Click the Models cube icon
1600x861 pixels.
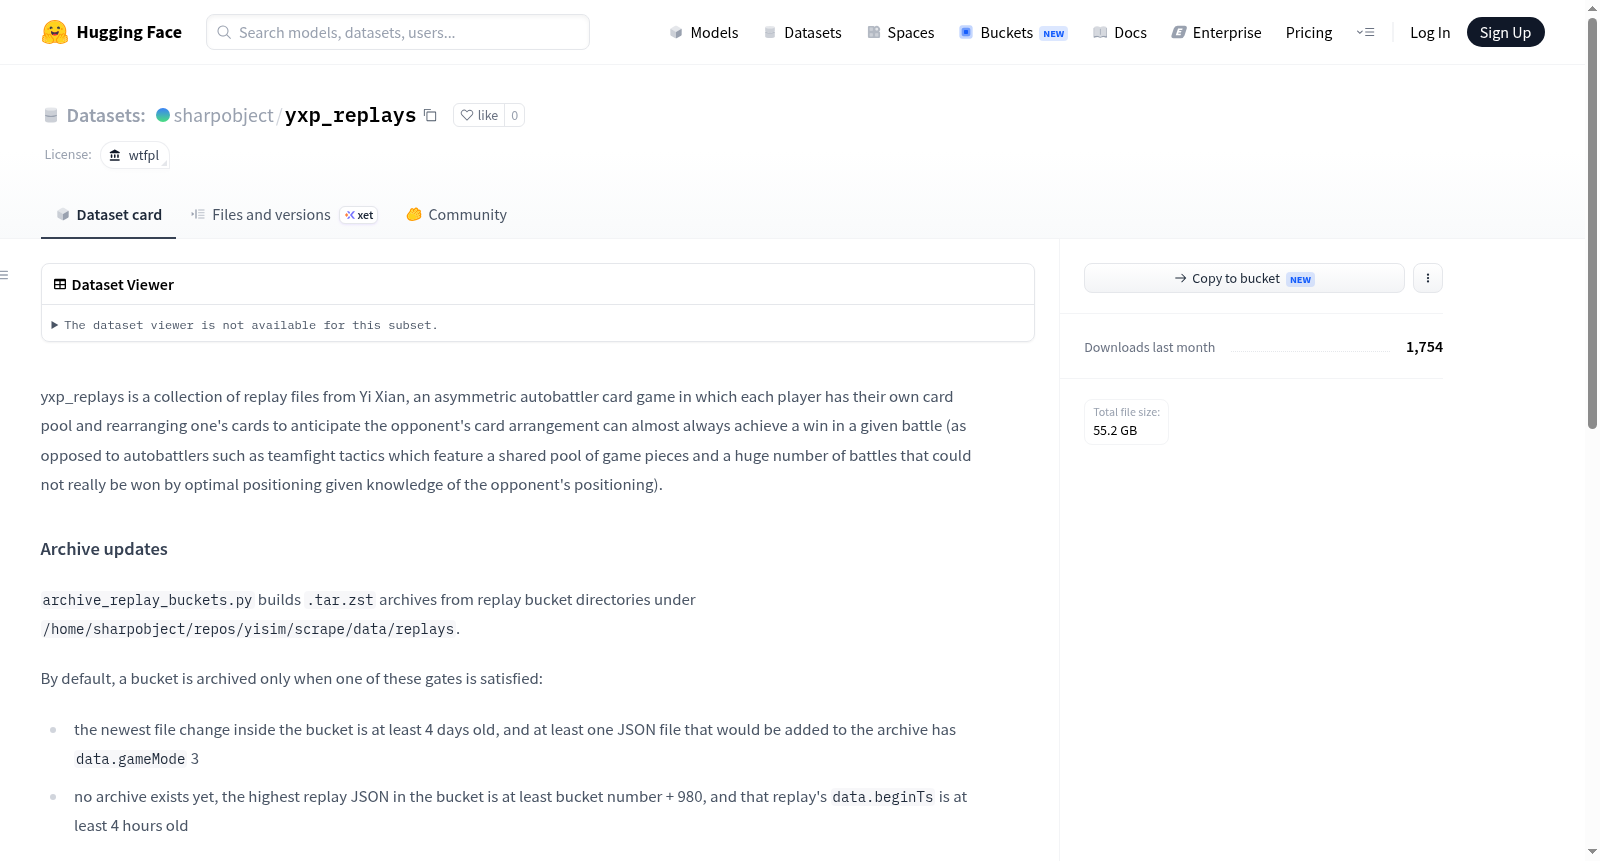[x=676, y=32]
